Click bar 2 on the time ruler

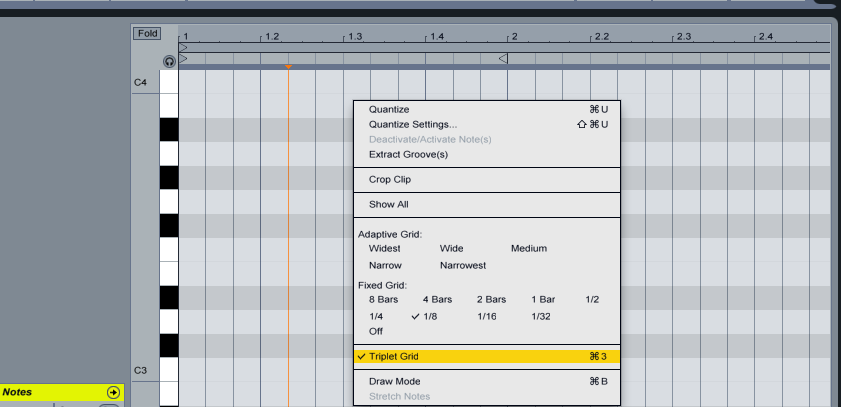pyautogui.click(x=514, y=37)
